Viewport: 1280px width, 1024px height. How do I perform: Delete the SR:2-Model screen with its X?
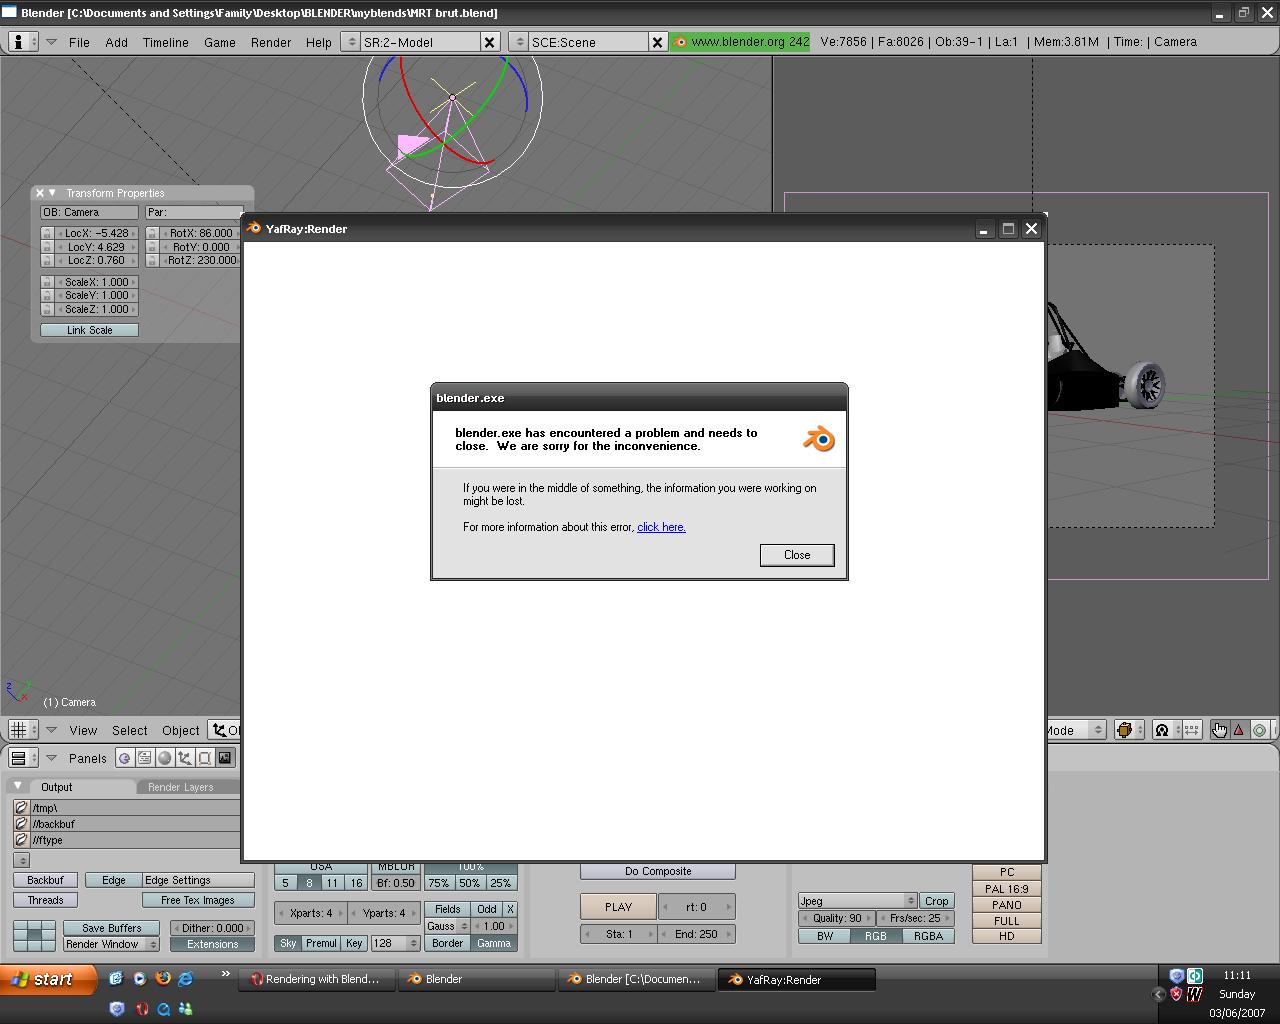[489, 42]
